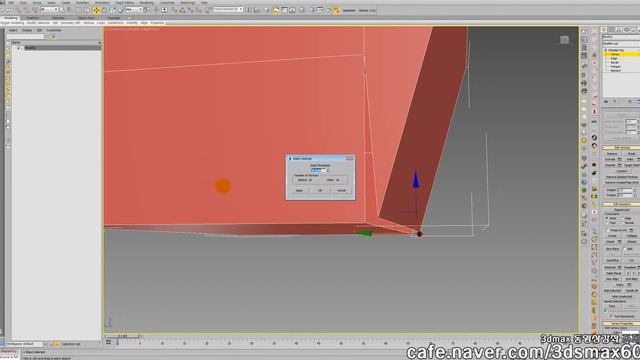
Task: Collapse the Vertex Properties rollout
Action: [x=621, y=323]
